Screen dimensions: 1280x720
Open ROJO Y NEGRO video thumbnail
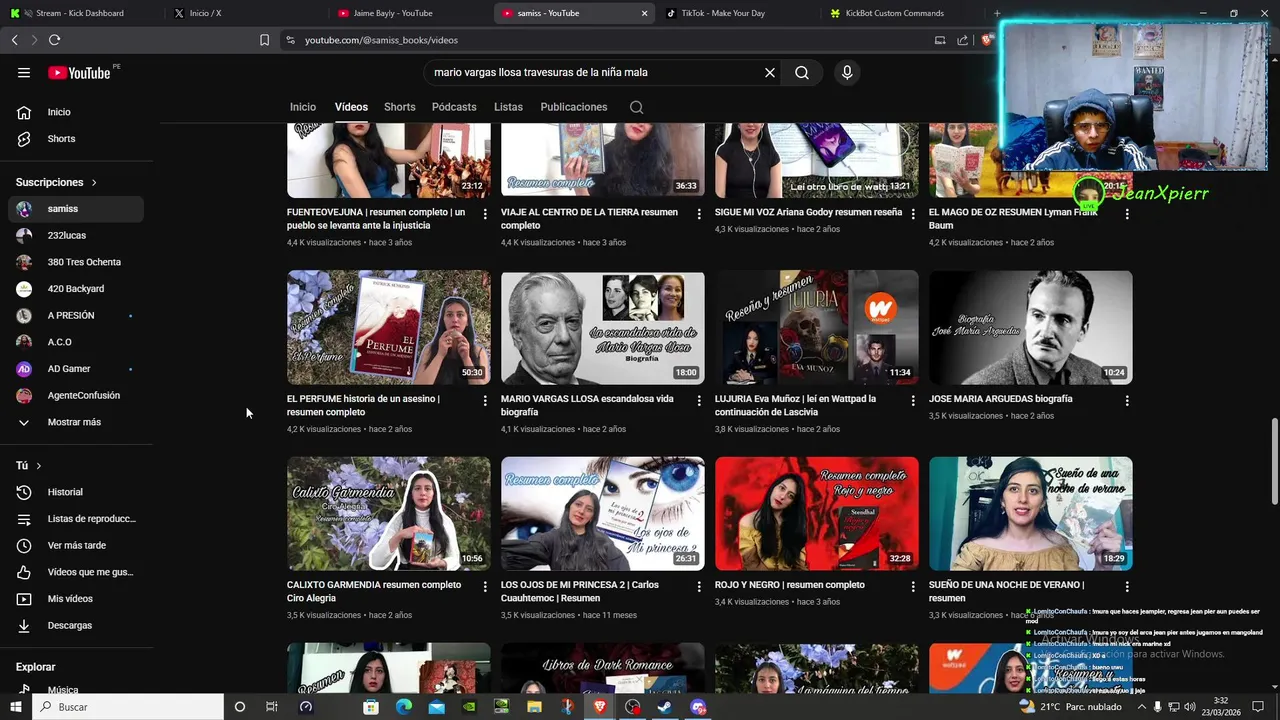click(x=817, y=514)
